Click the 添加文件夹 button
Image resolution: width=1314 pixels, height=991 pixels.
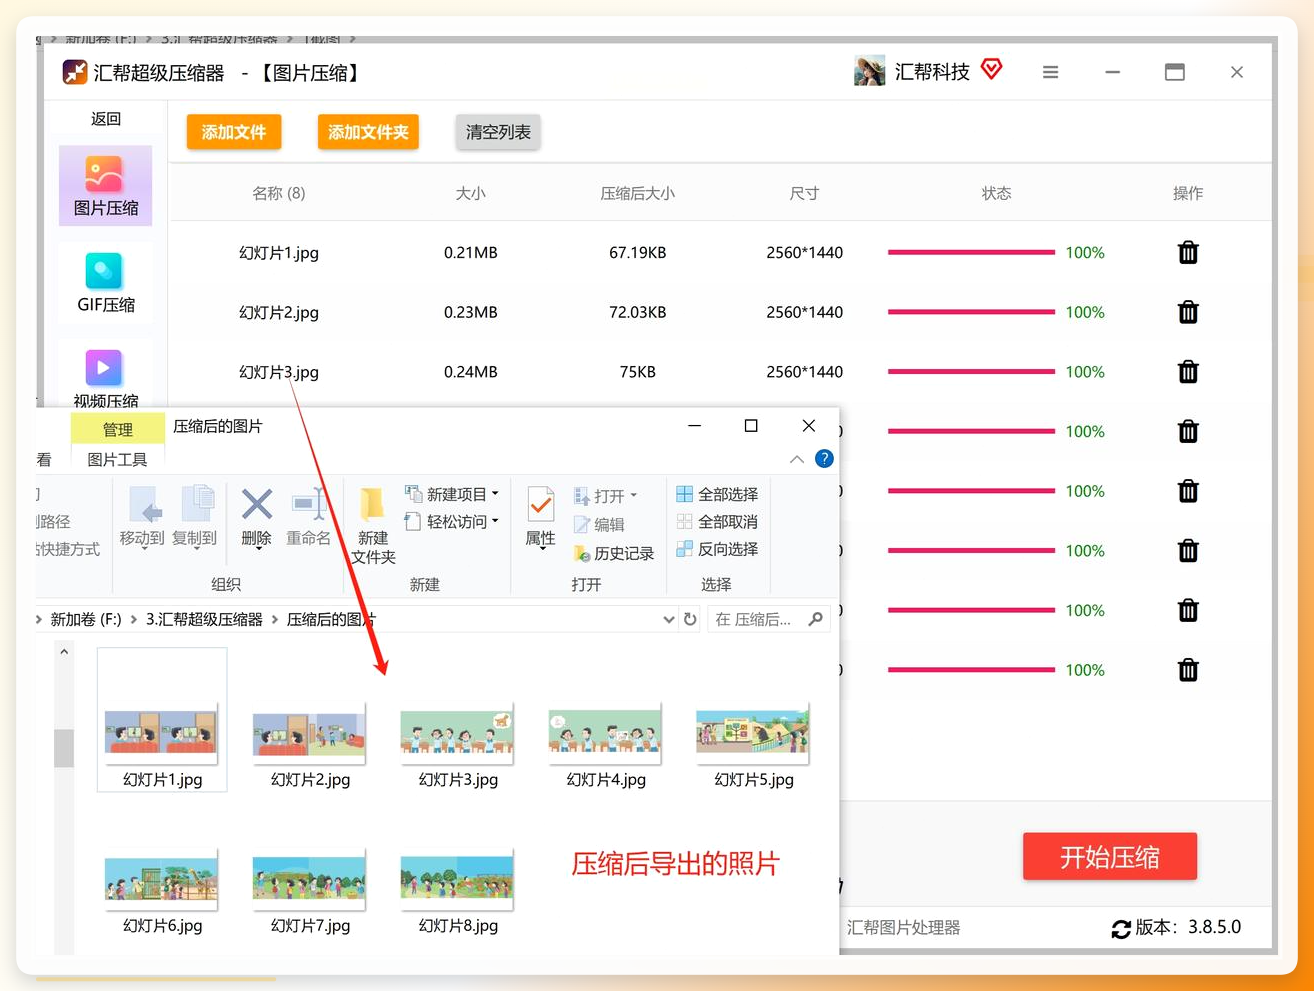[368, 132]
